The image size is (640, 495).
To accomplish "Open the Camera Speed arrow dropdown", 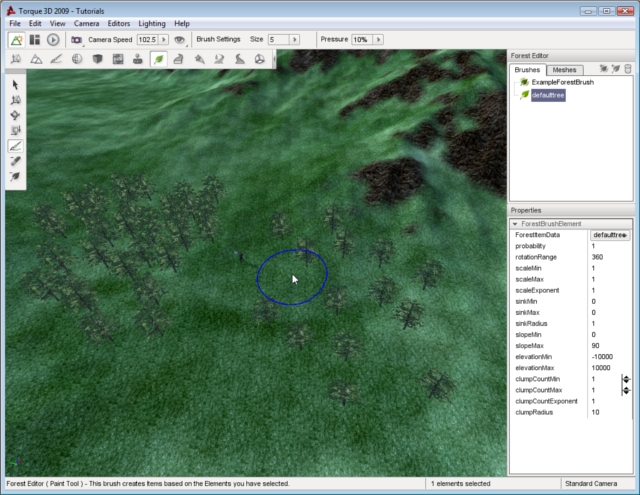I will tap(164, 39).
